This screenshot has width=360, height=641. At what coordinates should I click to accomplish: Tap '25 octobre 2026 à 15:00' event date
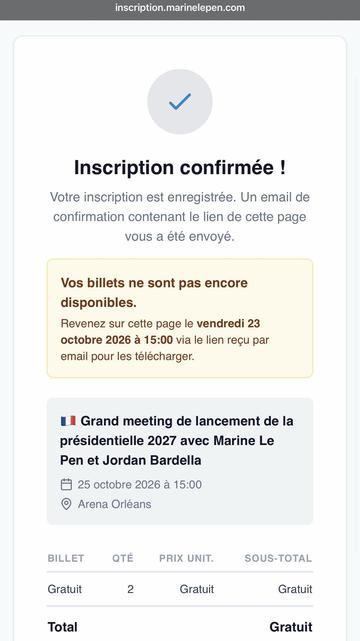pyautogui.click(x=140, y=484)
